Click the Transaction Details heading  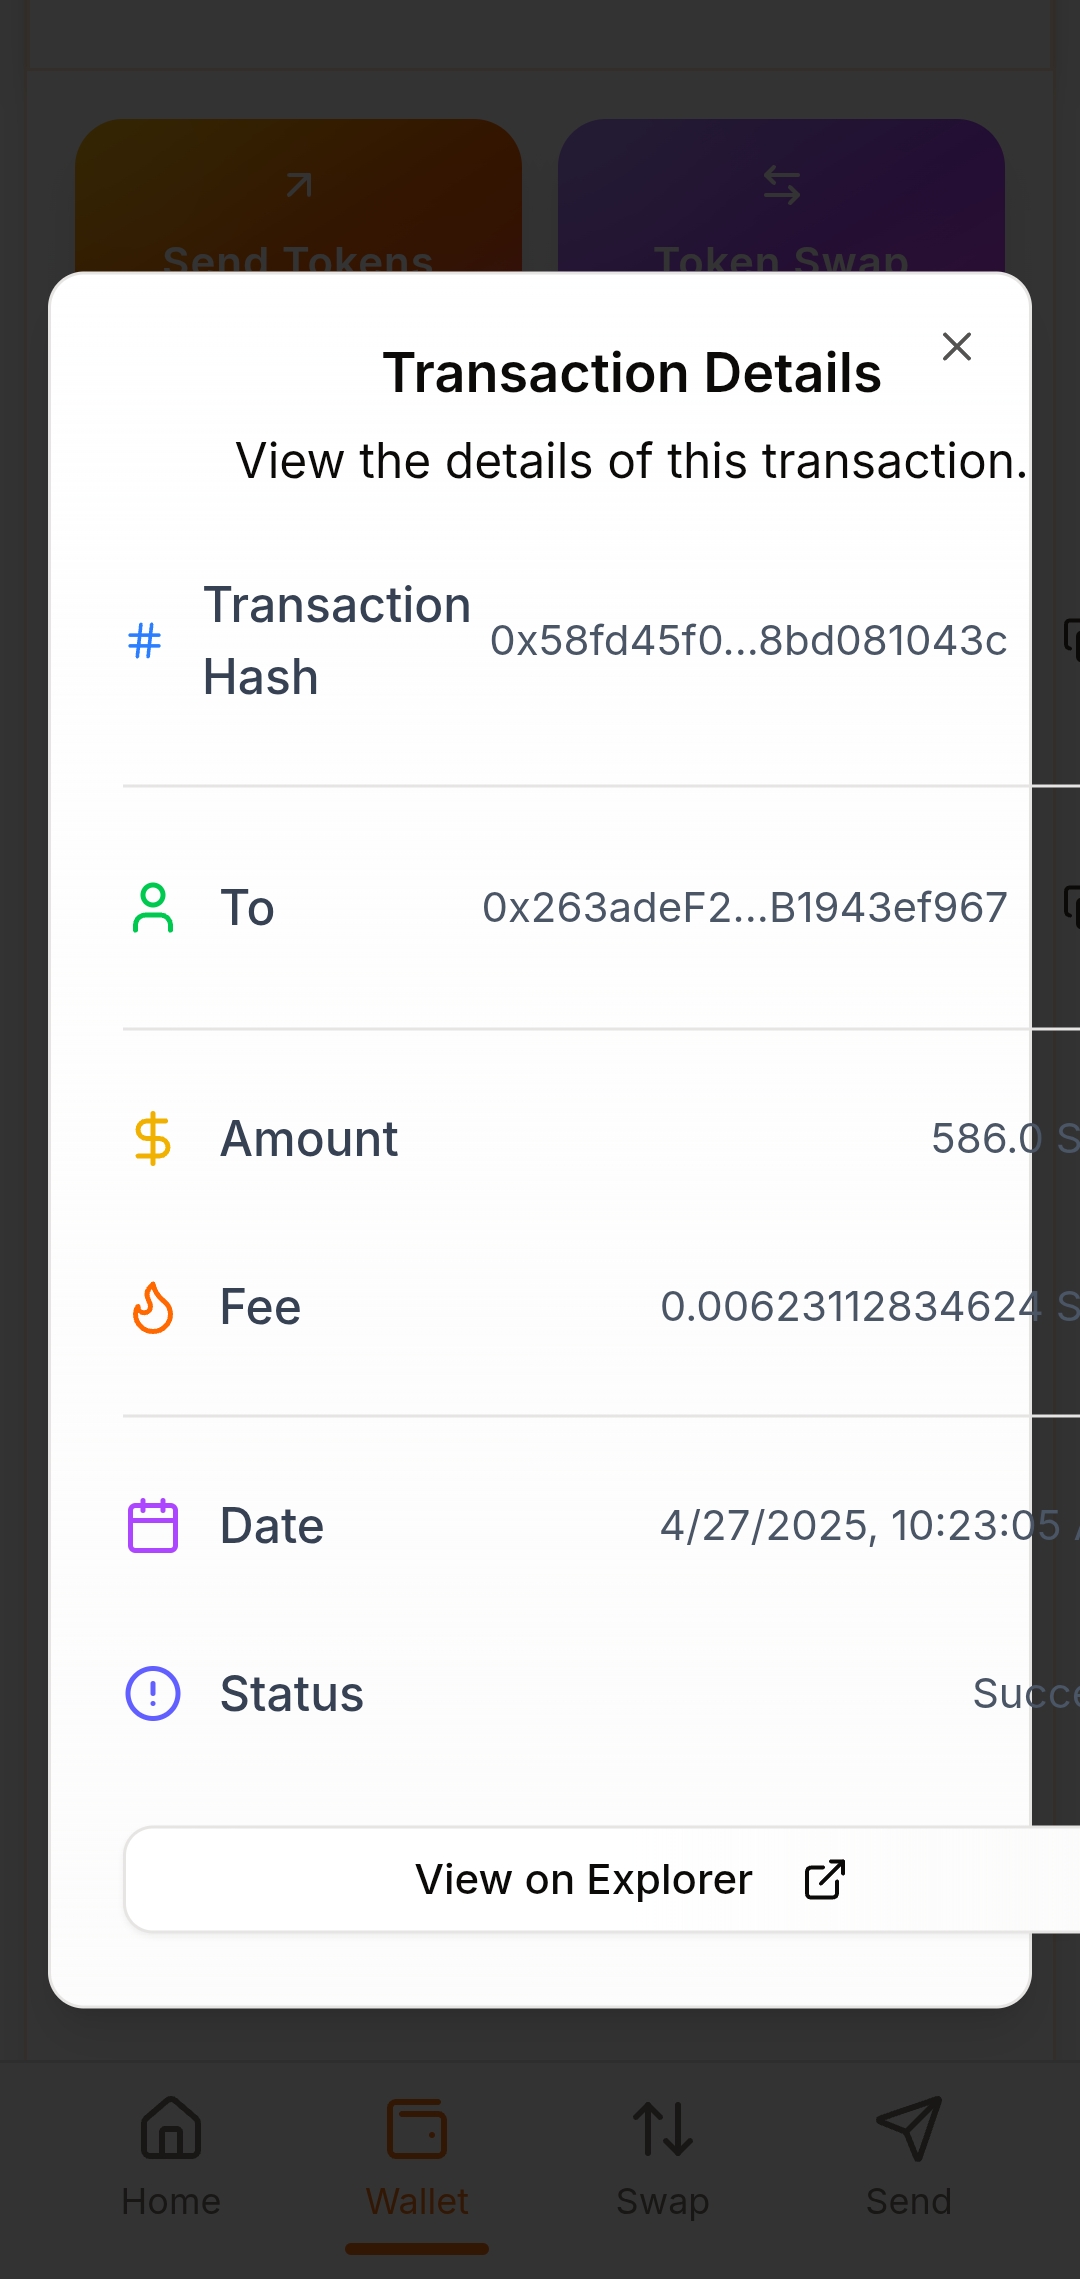coord(632,373)
